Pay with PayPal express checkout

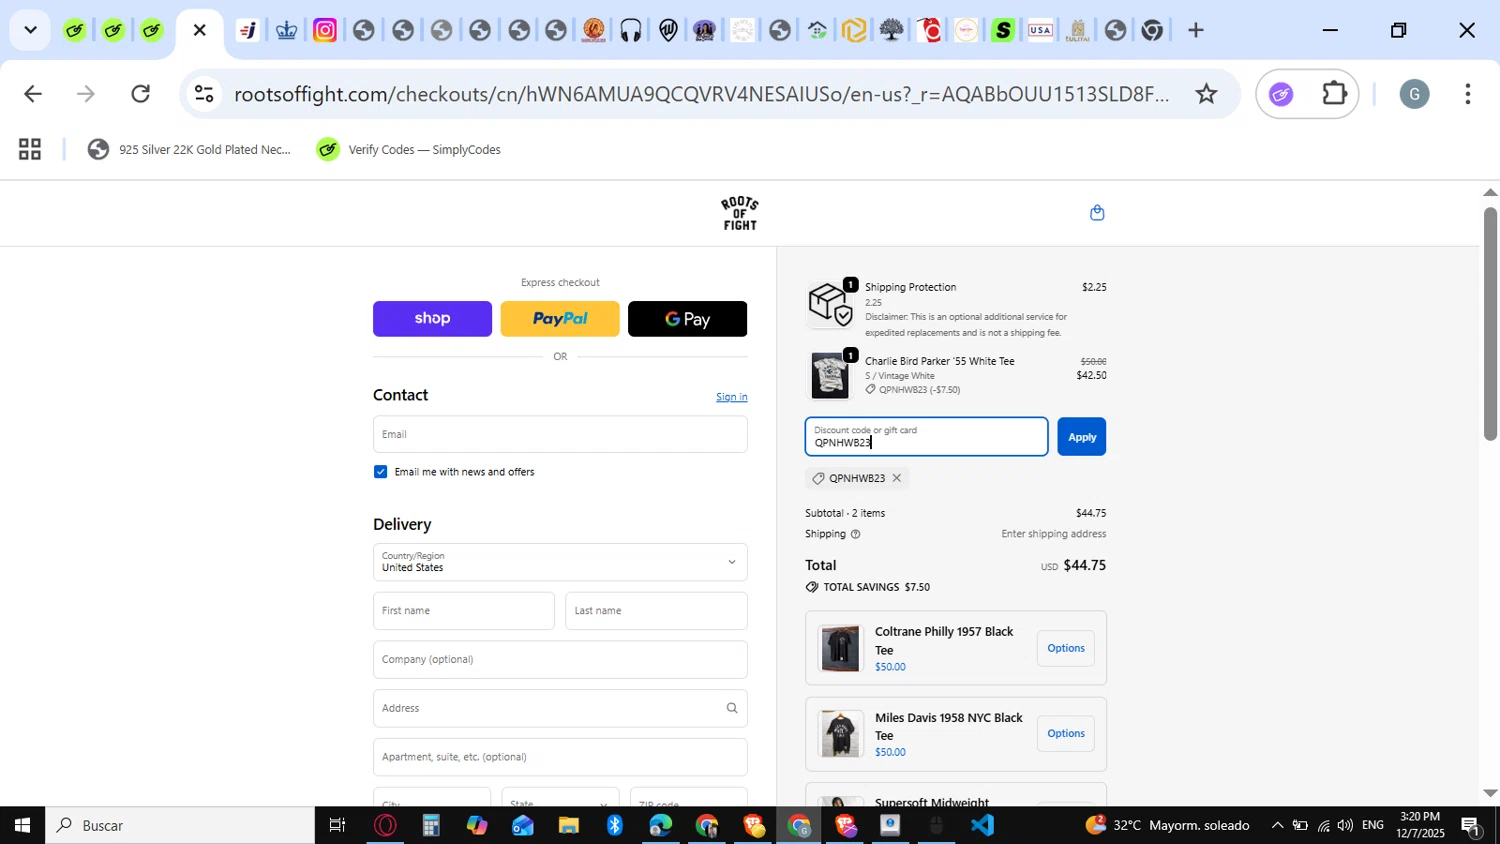point(560,319)
